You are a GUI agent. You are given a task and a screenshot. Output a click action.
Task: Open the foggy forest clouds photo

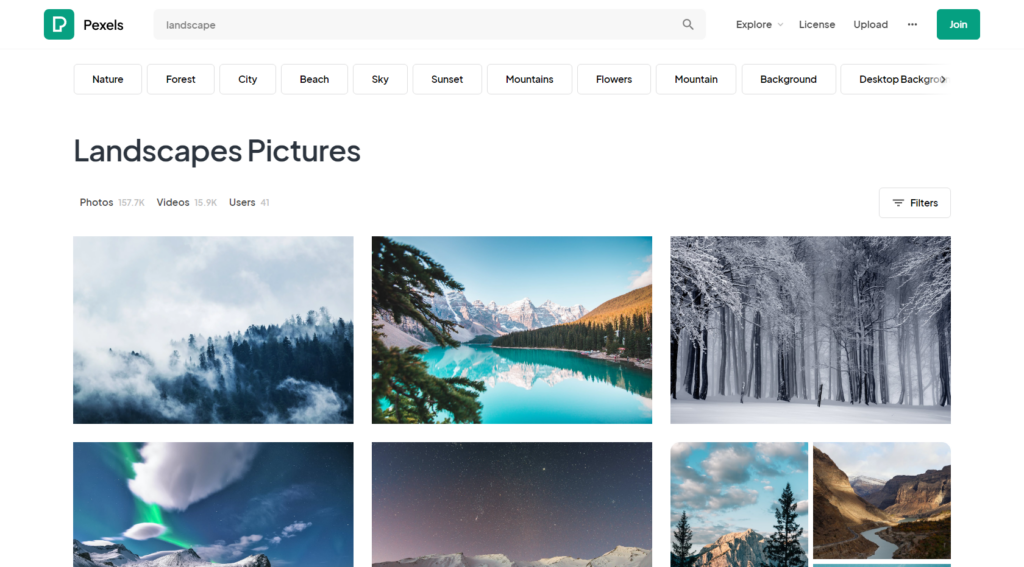click(x=213, y=330)
